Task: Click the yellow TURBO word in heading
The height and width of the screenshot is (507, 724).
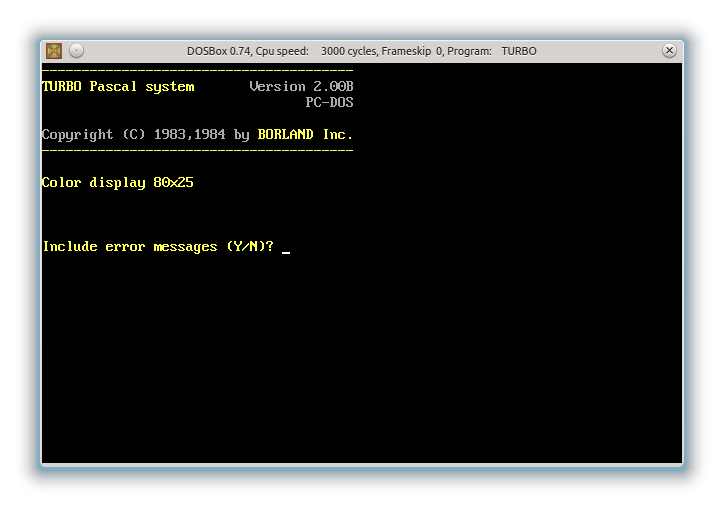Action: click(x=61, y=86)
